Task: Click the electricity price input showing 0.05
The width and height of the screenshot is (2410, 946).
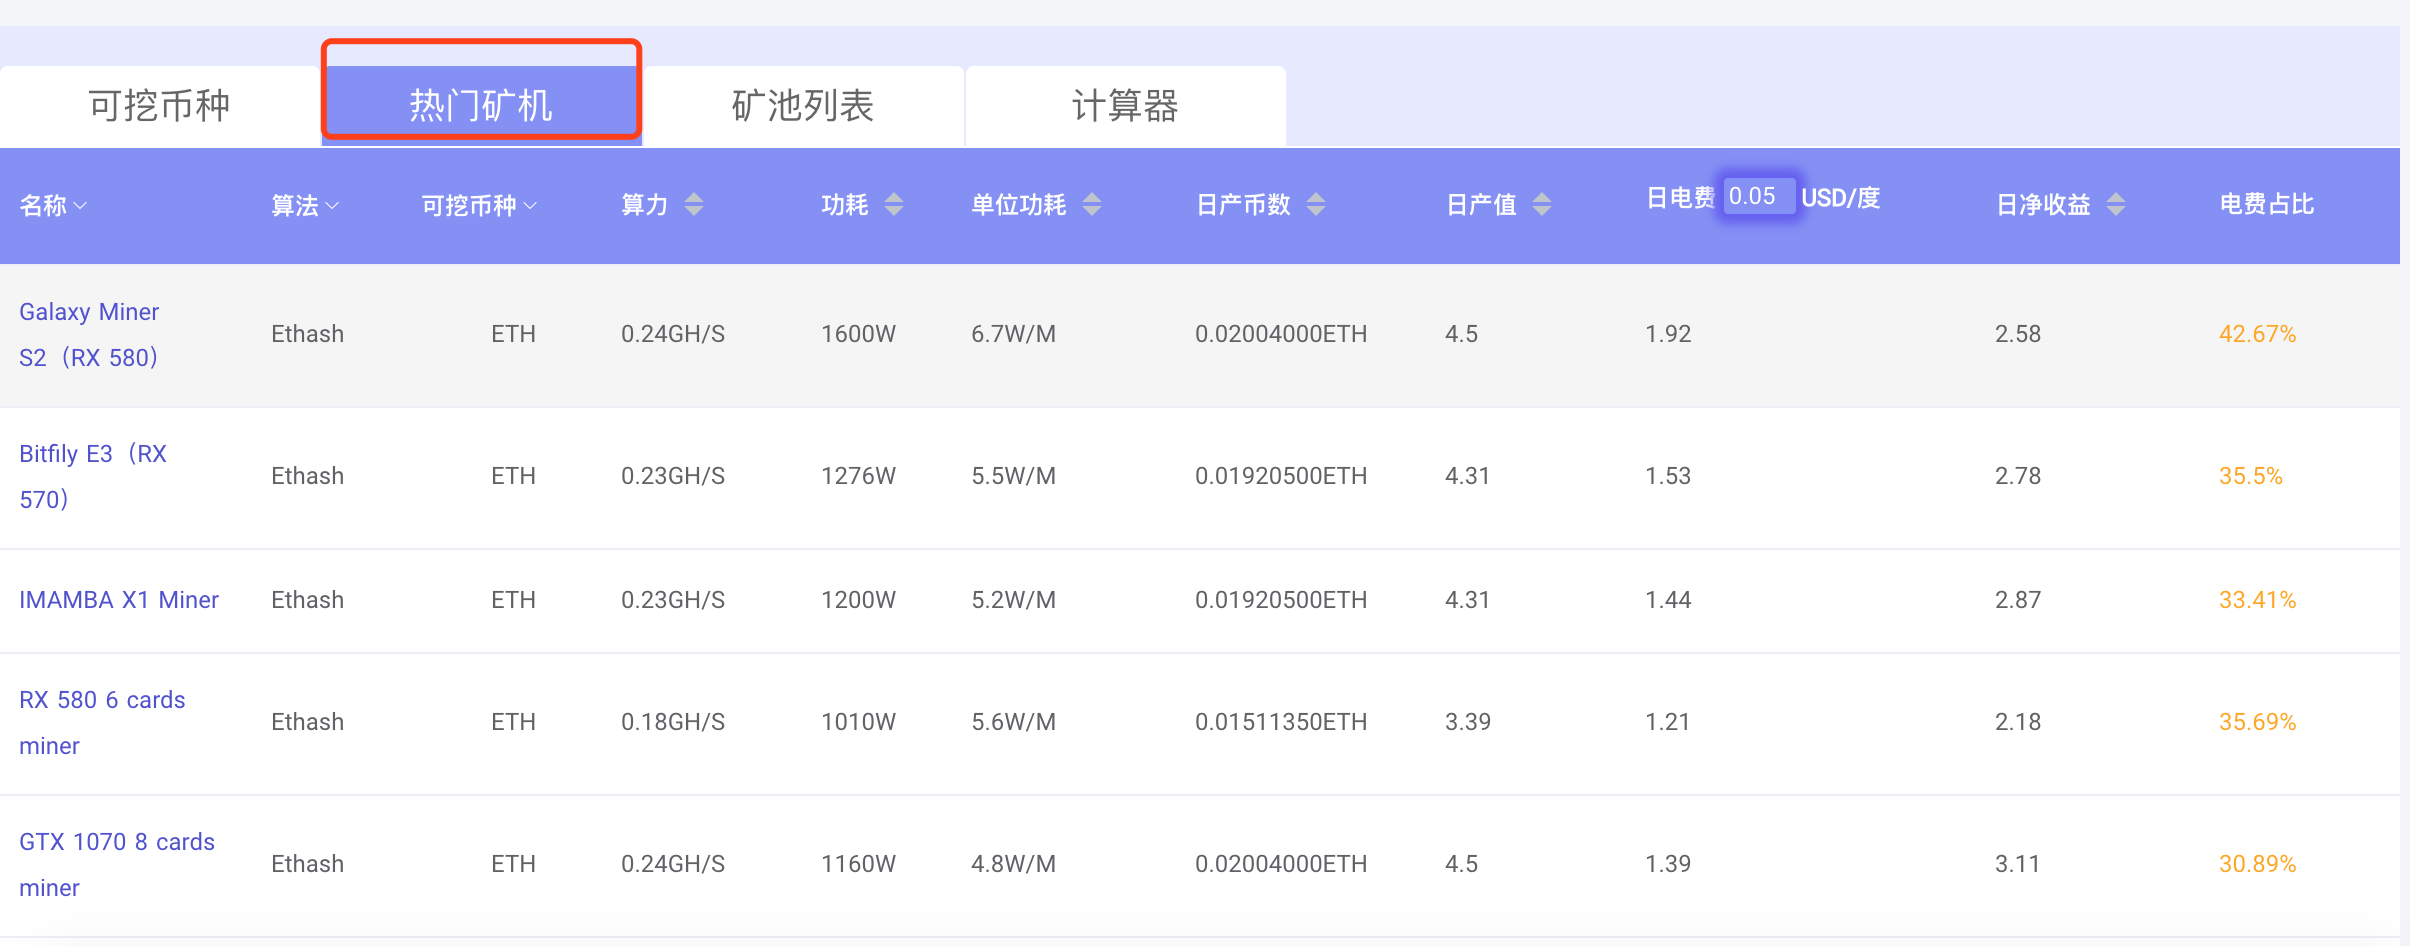Action: (1758, 196)
